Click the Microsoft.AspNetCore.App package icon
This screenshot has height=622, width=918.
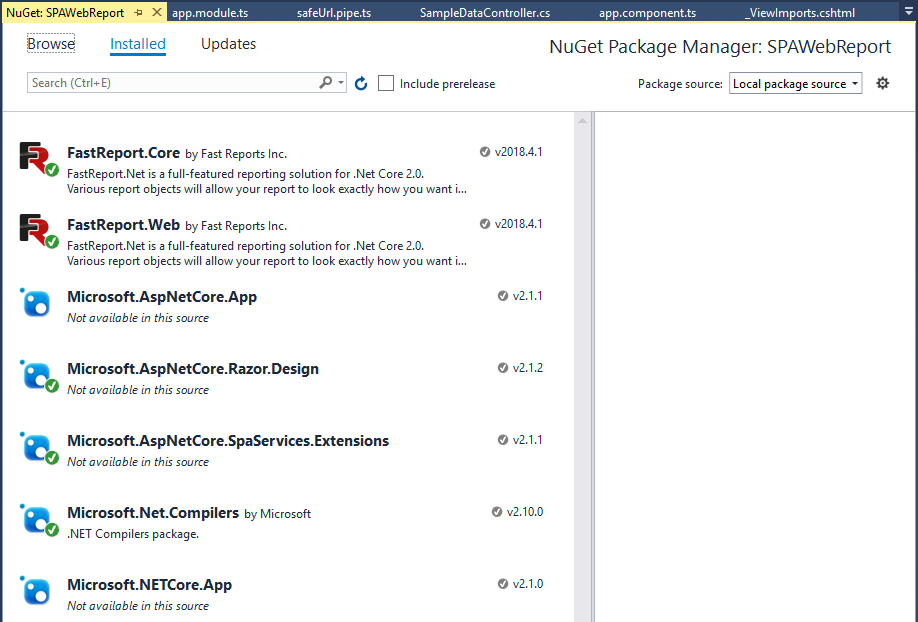tap(36, 303)
